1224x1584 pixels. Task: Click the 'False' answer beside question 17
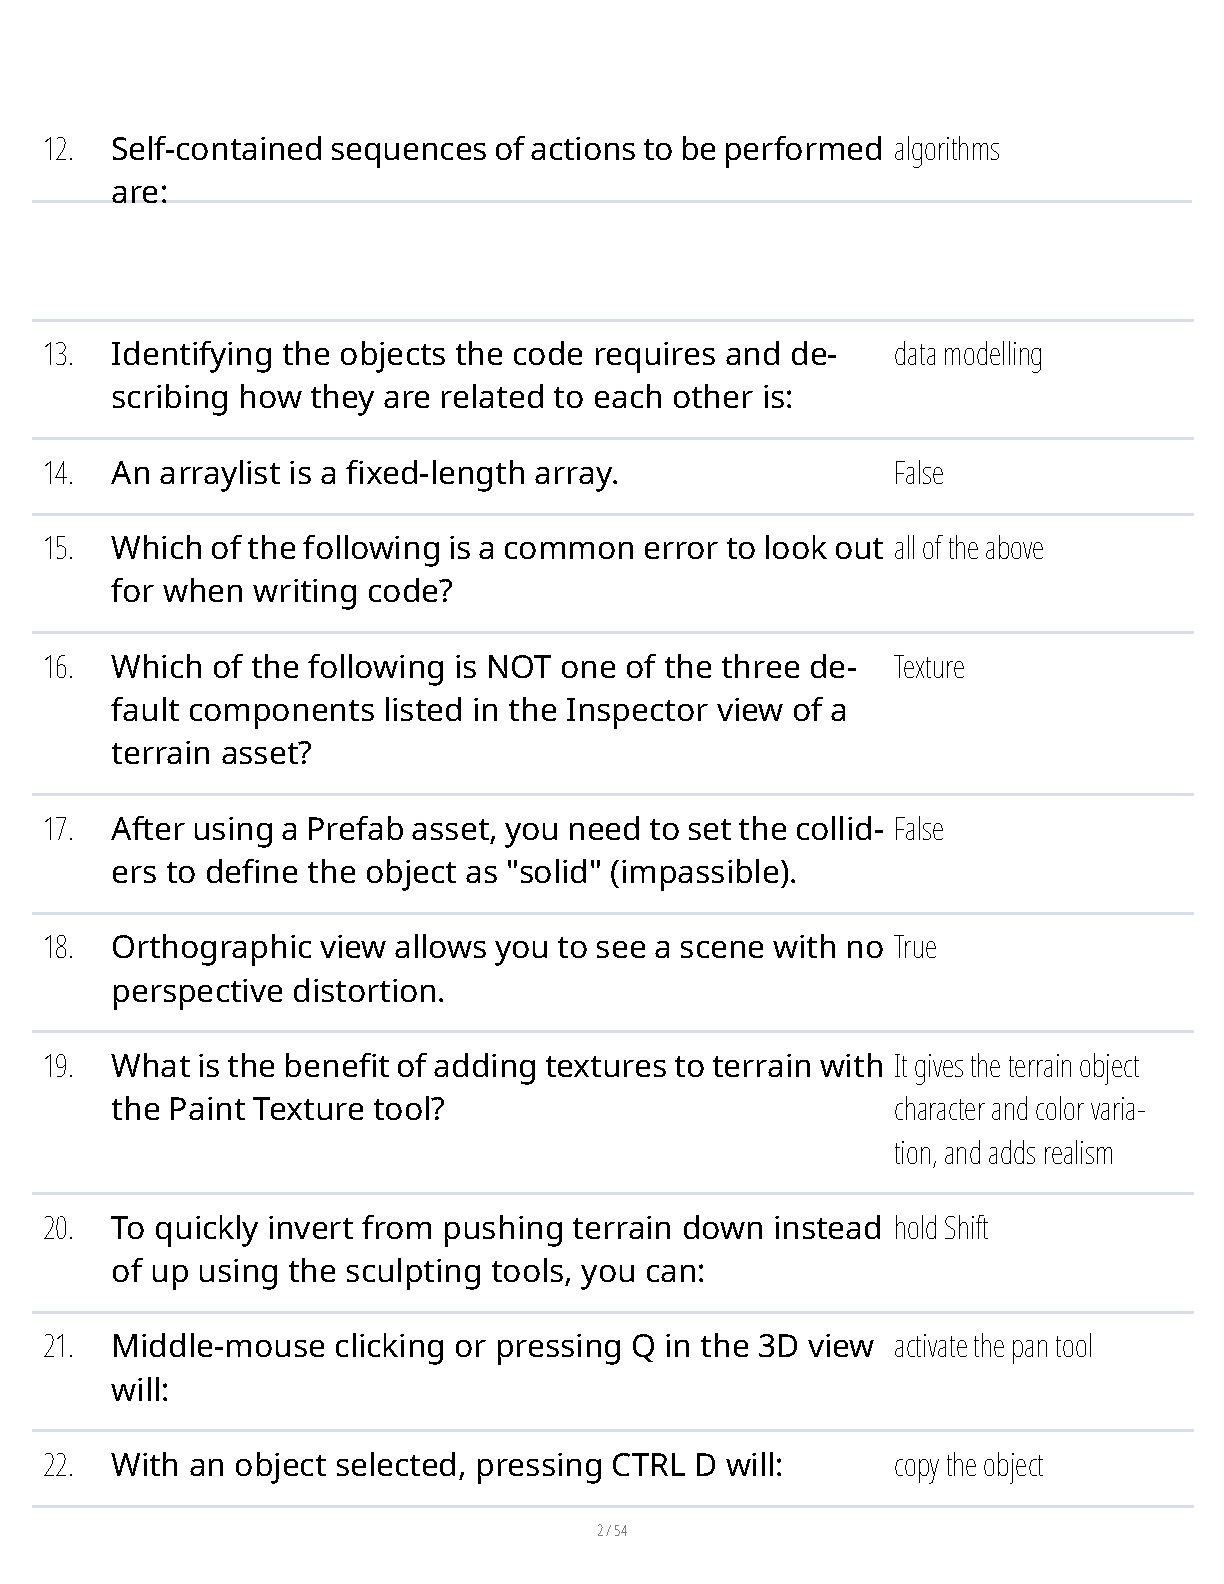point(918,830)
